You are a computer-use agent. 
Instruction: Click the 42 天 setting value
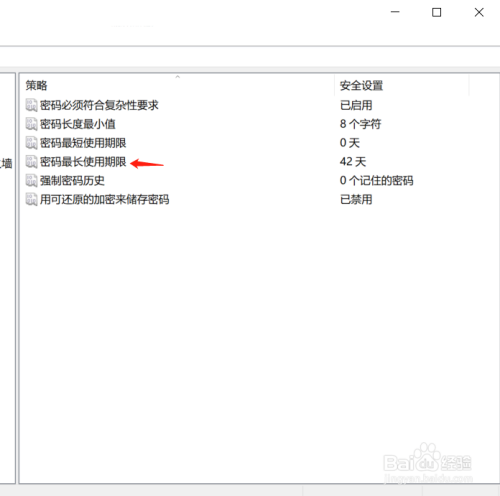pyautogui.click(x=353, y=162)
